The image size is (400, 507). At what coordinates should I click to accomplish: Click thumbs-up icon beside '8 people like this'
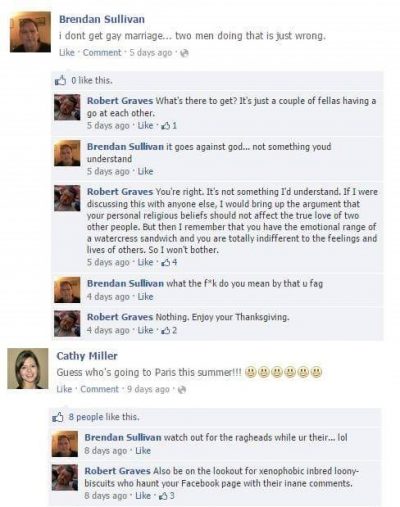(58, 417)
